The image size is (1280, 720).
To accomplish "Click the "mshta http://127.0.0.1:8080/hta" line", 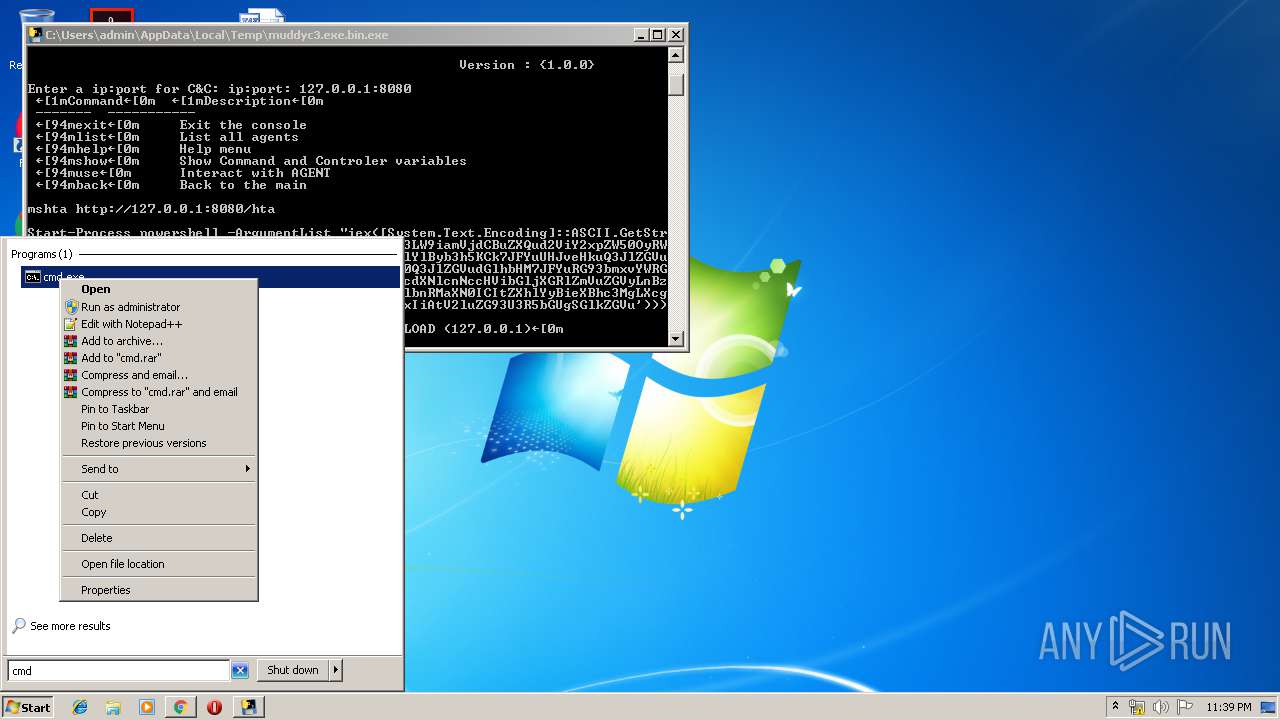I will tap(151, 209).
